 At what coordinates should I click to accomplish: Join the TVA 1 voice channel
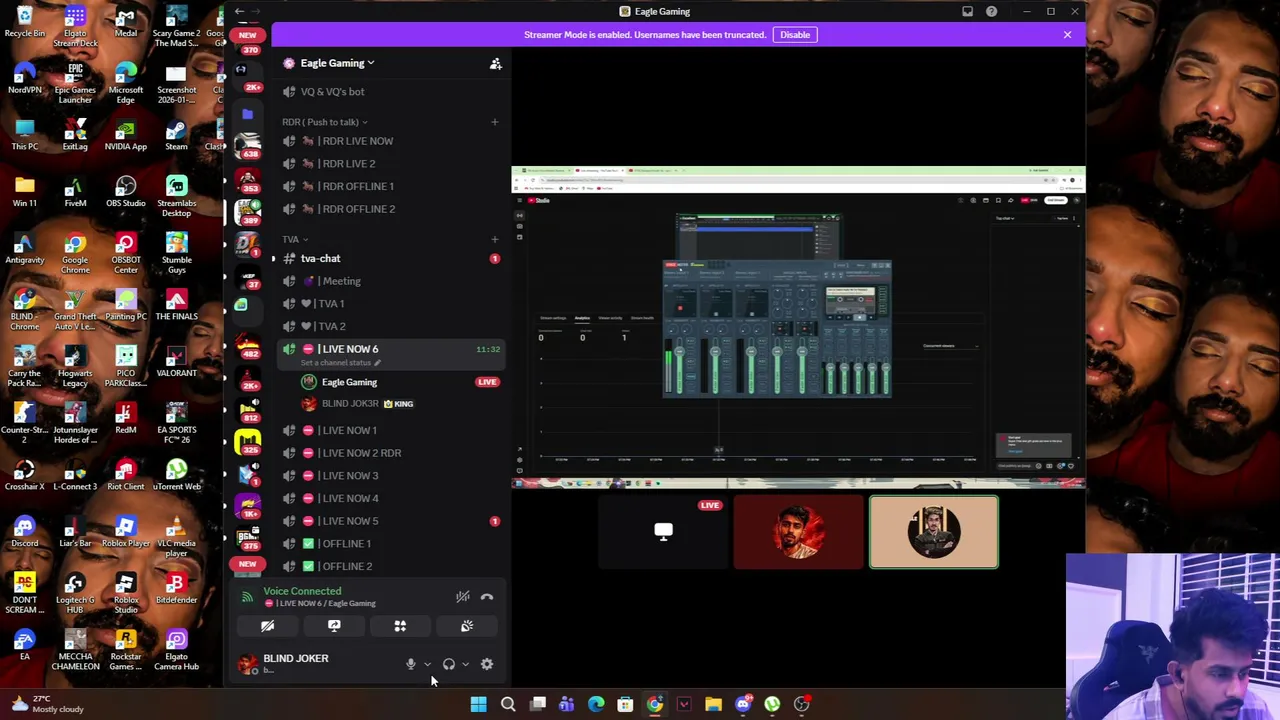(391, 304)
